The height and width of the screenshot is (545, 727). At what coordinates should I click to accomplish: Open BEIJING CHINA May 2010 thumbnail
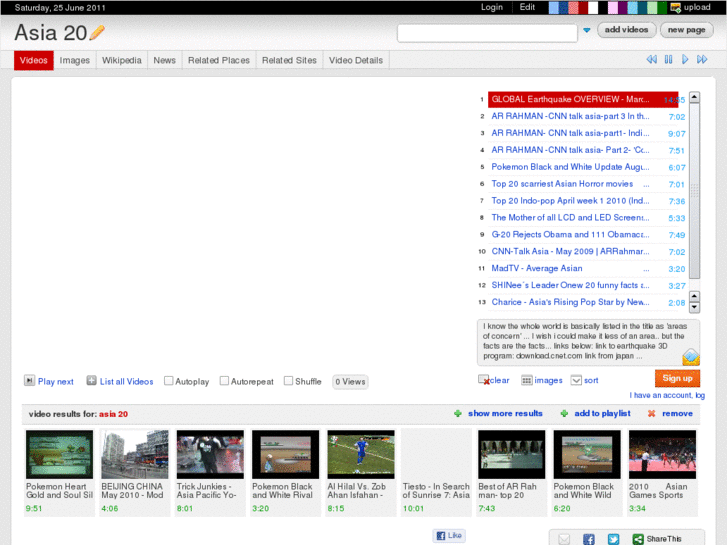coord(134,454)
